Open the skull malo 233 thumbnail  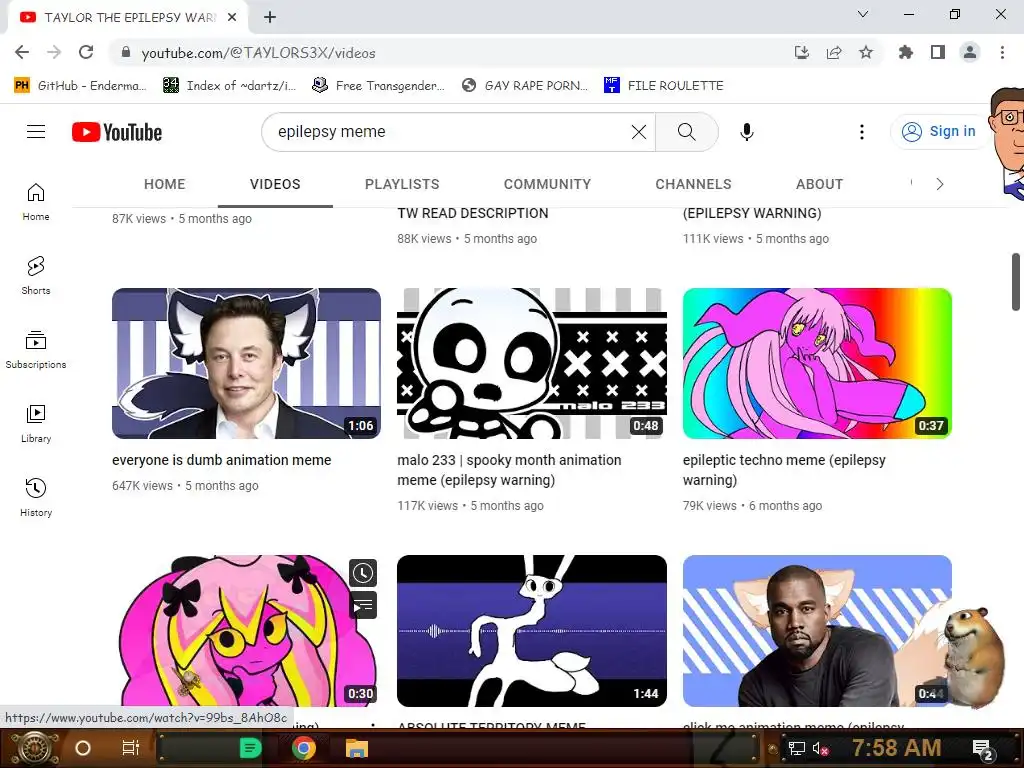point(532,363)
